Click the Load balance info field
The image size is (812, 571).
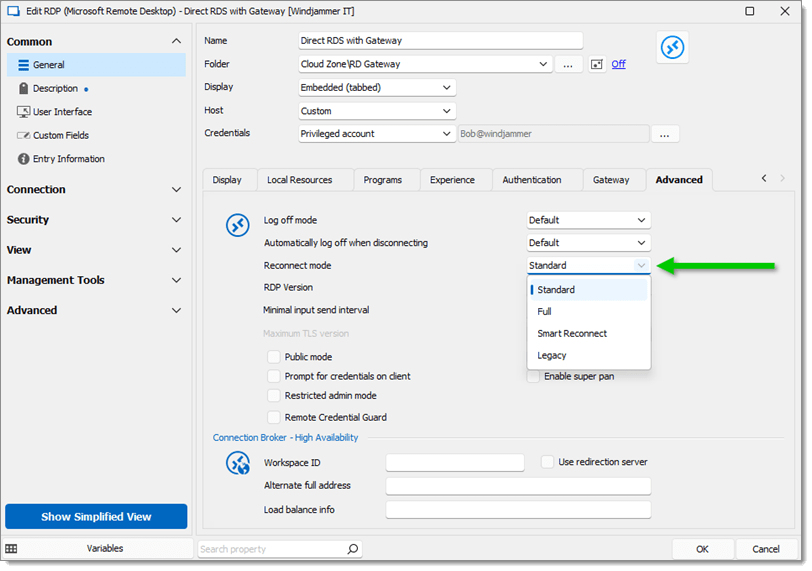point(518,510)
